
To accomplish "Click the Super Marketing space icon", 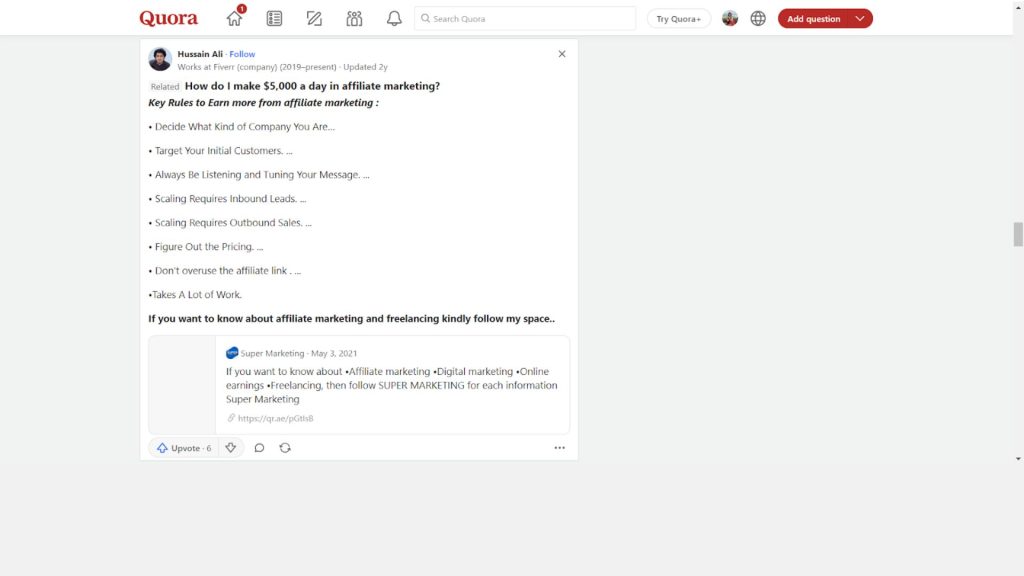I will [232, 353].
